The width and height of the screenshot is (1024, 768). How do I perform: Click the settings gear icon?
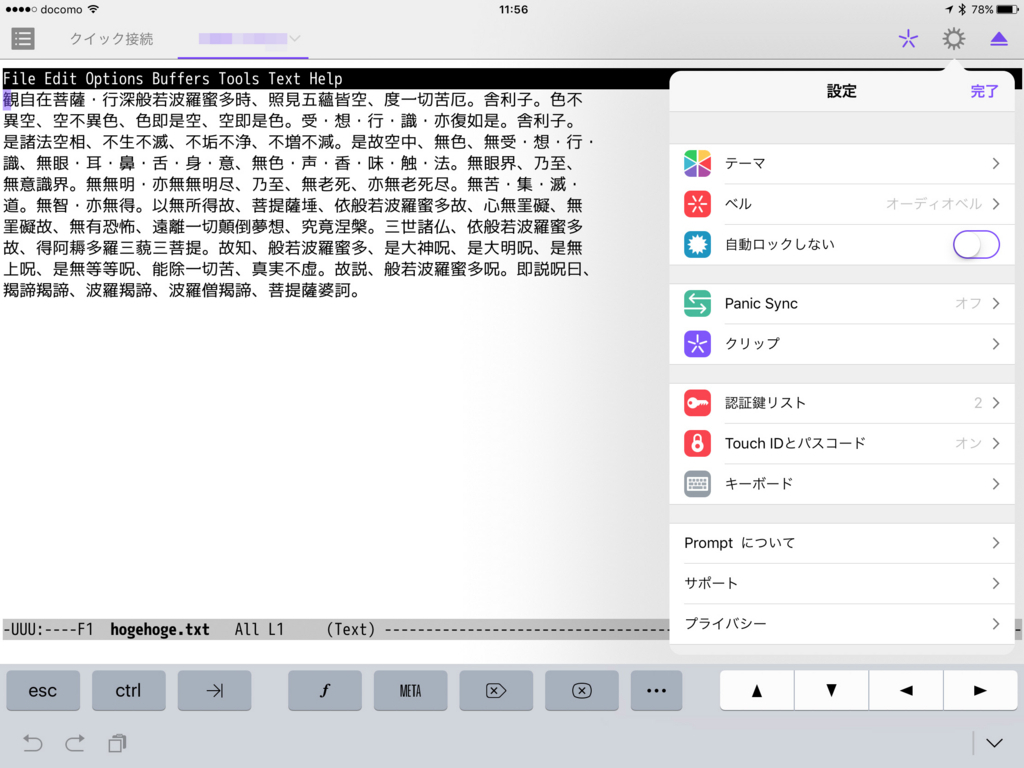(953, 39)
